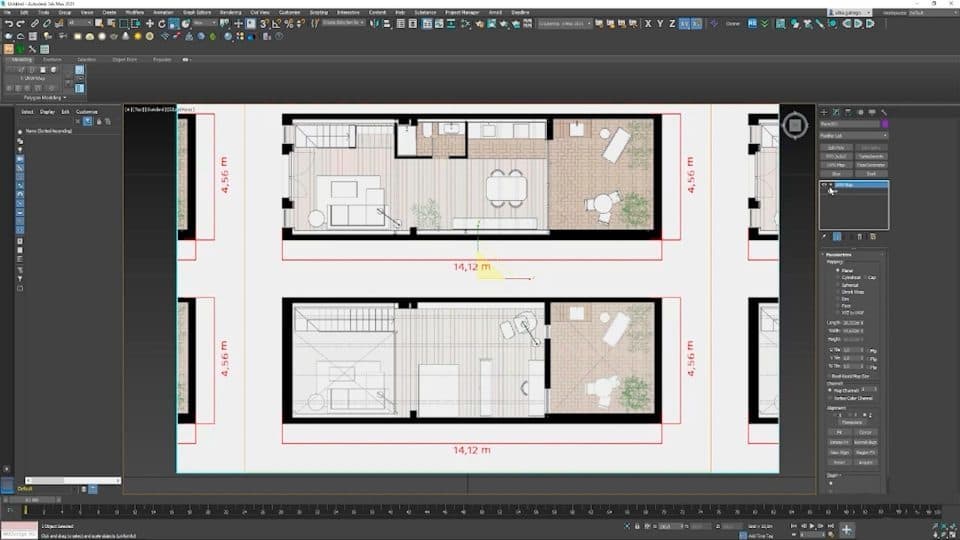Switch to the Freeform ribbon tab
This screenshot has height=540, width=960.
(x=52, y=59)
